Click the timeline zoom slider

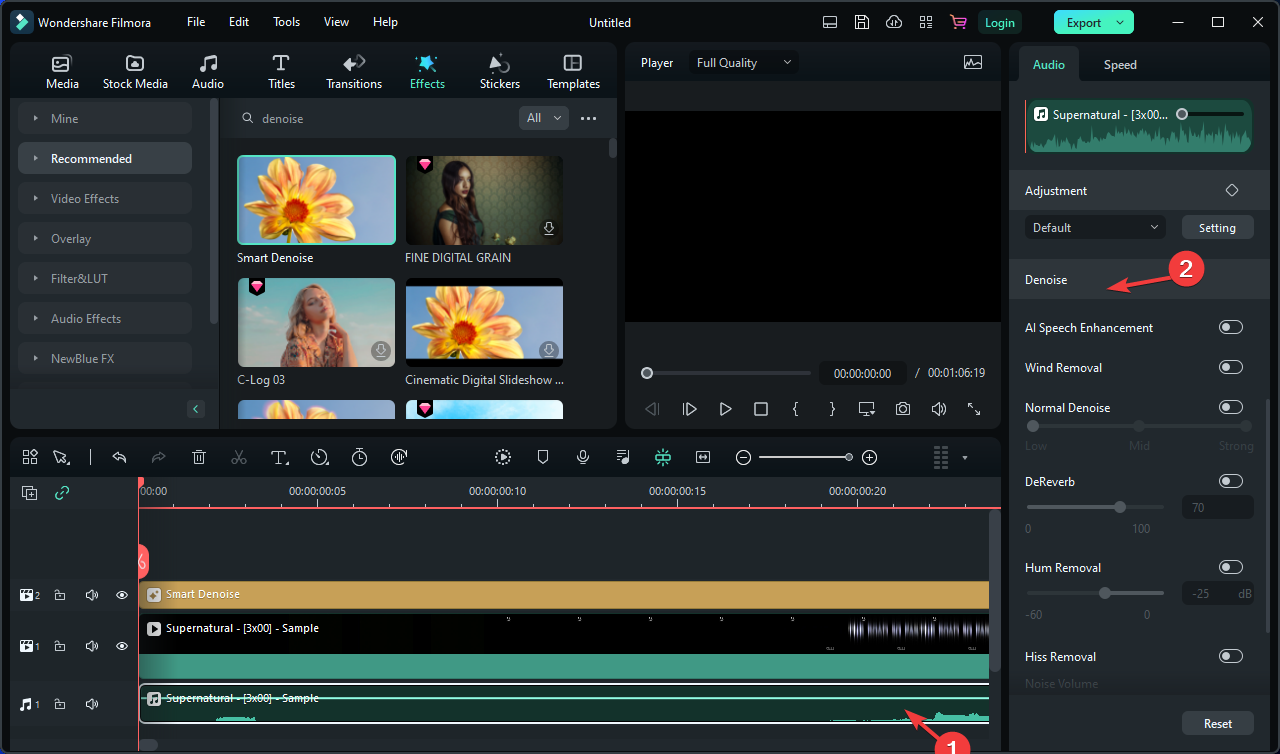[805, 457]
